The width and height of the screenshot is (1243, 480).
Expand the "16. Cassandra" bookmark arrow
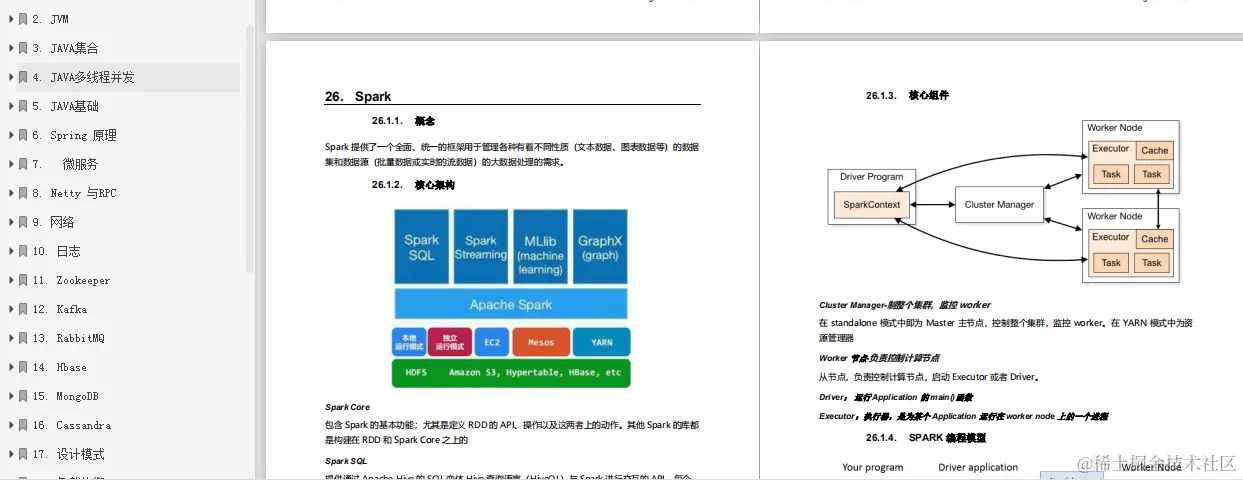11,425
